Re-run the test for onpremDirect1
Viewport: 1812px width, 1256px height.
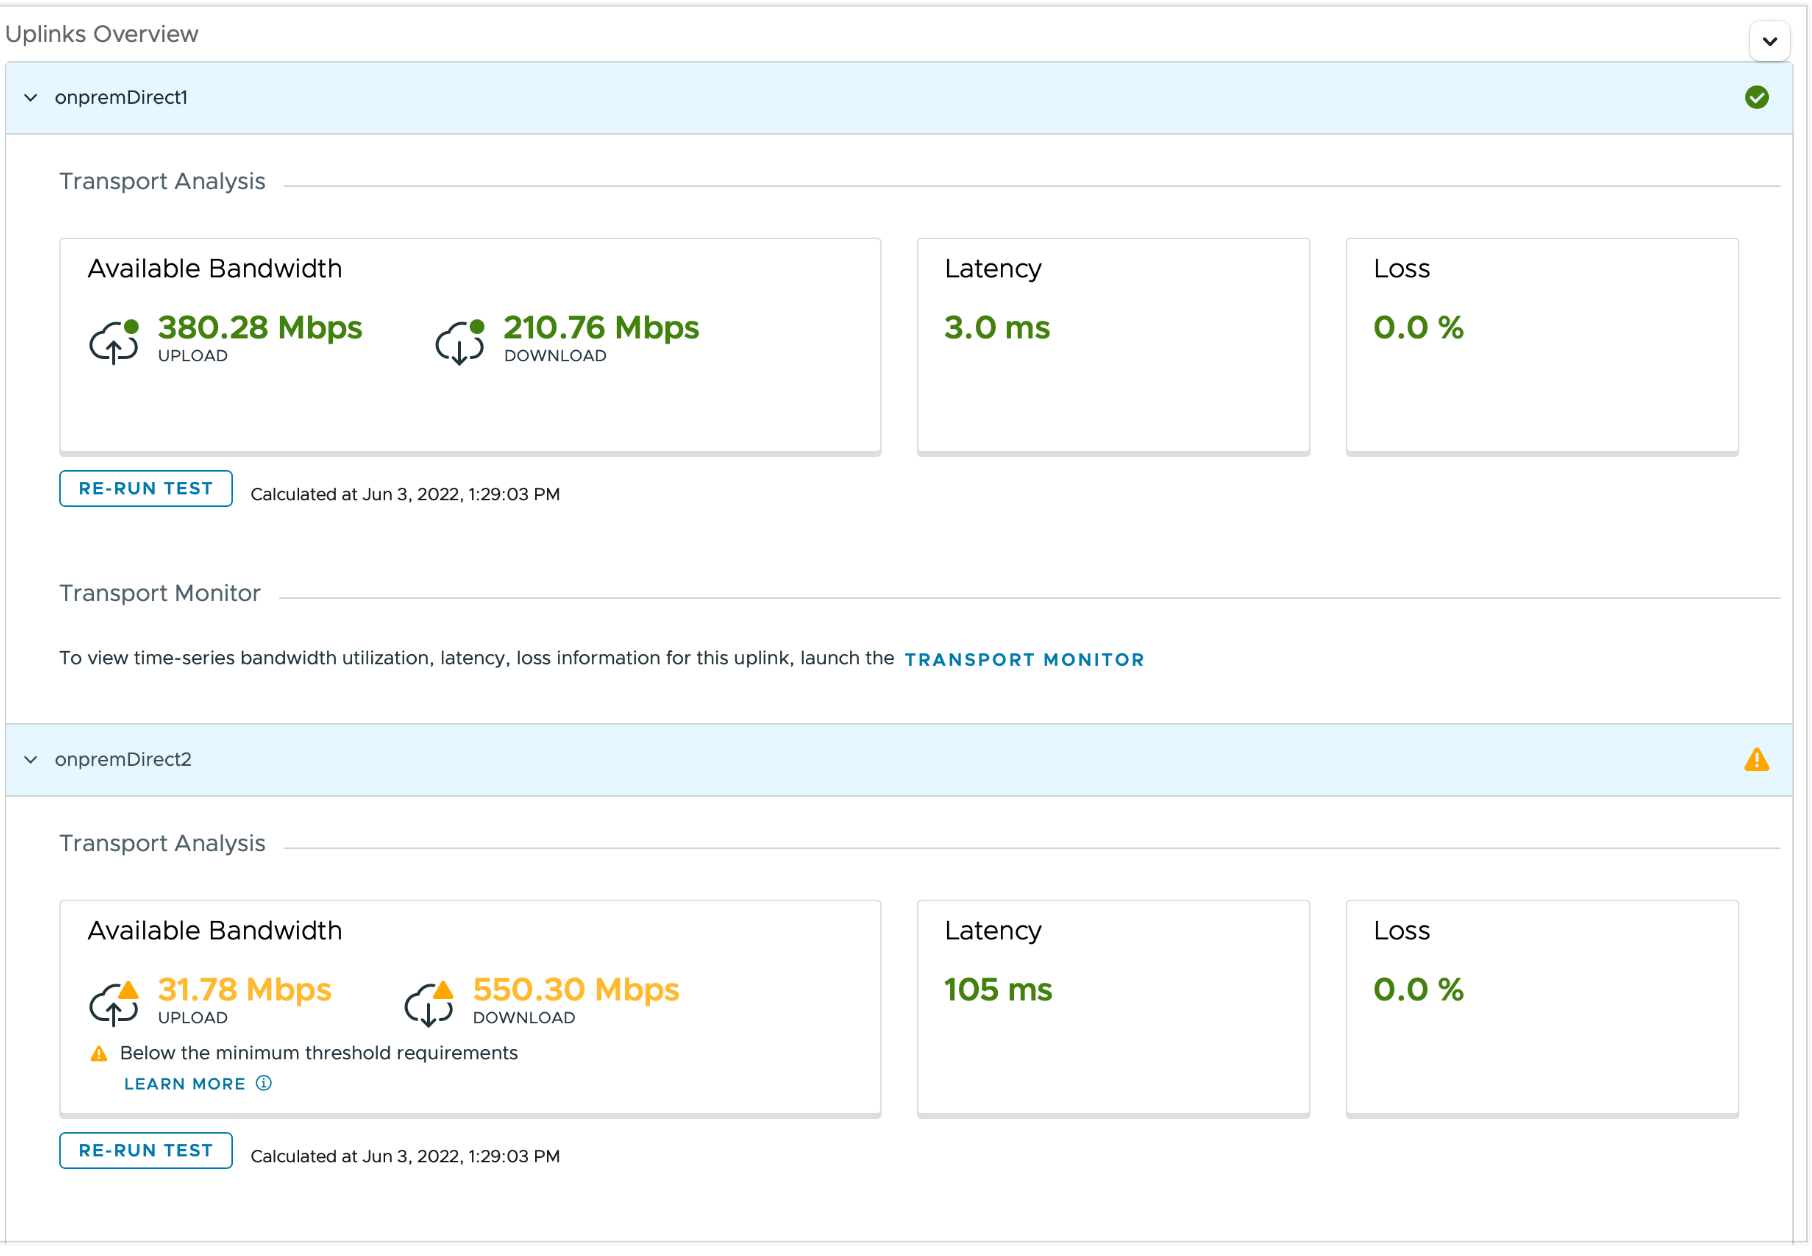(x=146, y=489)
